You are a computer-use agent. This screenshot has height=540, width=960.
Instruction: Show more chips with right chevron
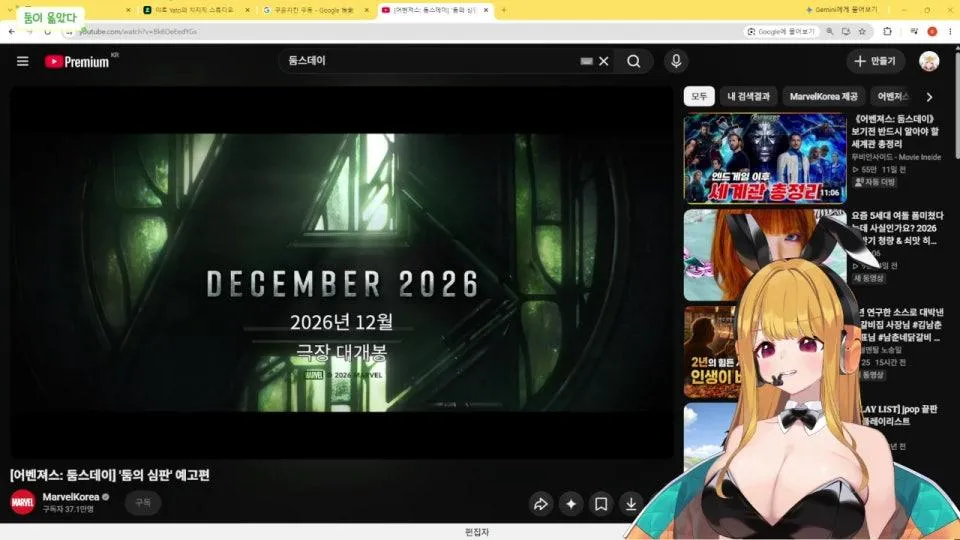pyautogui.click(x=929, y=97)
